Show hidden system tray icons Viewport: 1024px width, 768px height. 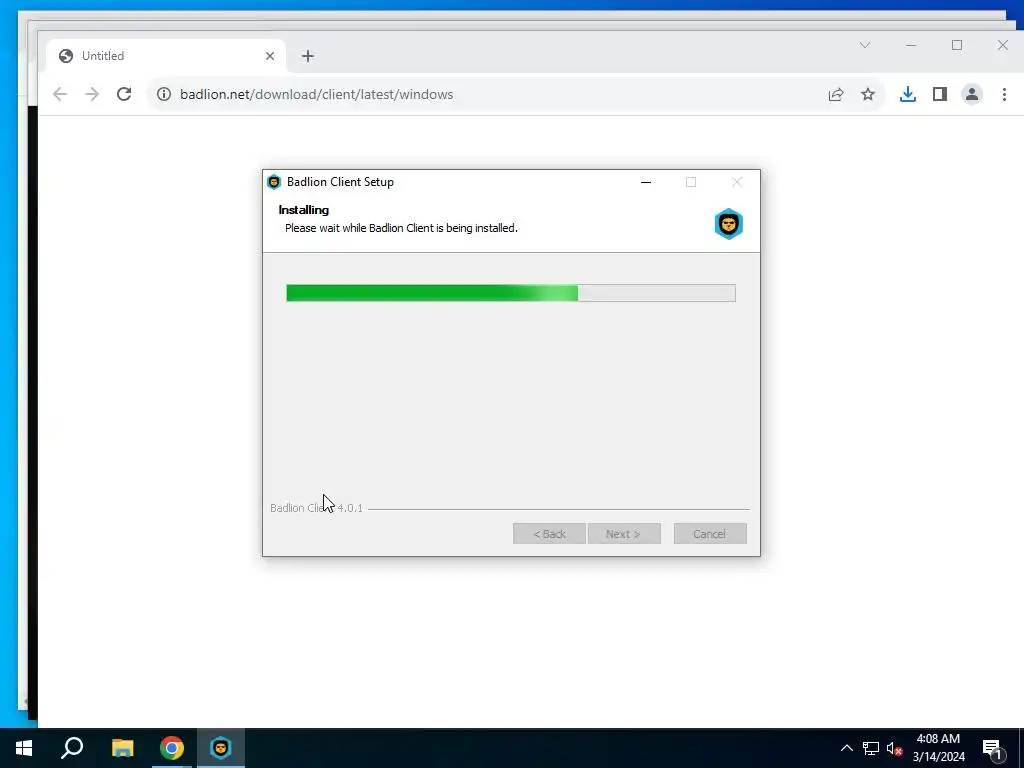(x=846, y=748)
